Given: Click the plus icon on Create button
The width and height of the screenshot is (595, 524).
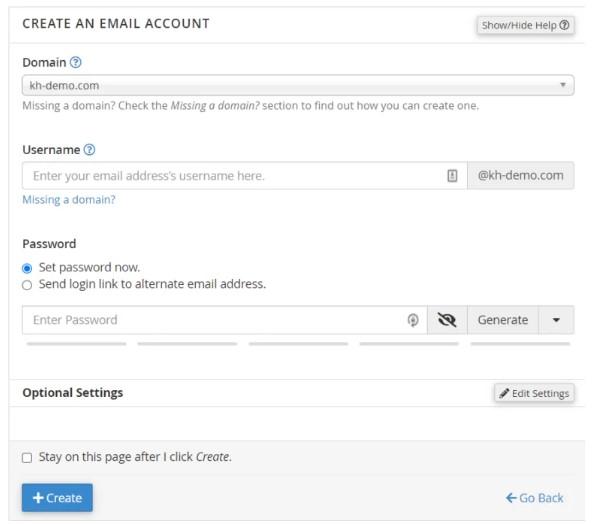Looking at the screenshot, I should tap(38, 498).
